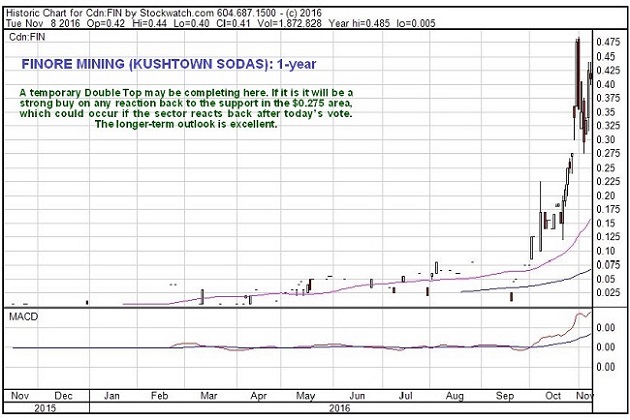Click the 'strong buy on any reaction back' line
The width and height of the screenshot is (630, 420).
point(186,103)
